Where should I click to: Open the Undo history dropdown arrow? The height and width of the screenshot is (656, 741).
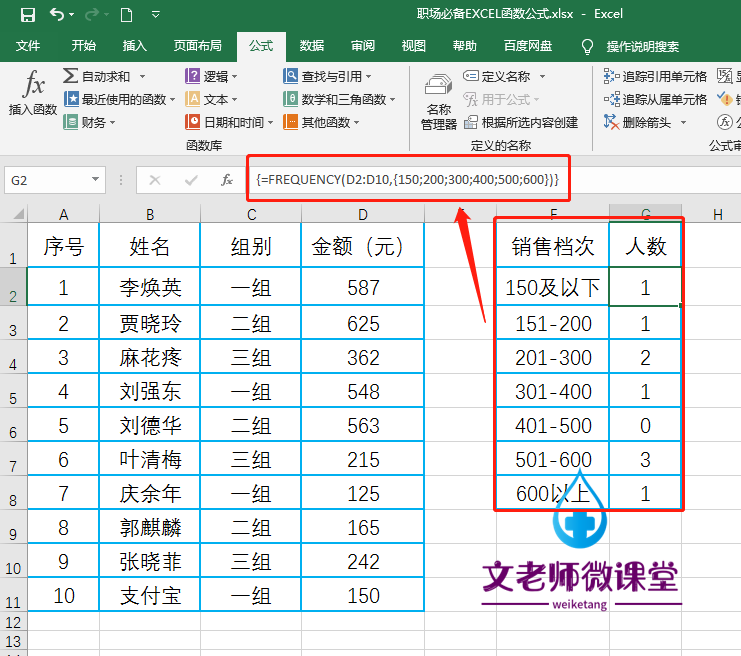(x=72, y=15)
